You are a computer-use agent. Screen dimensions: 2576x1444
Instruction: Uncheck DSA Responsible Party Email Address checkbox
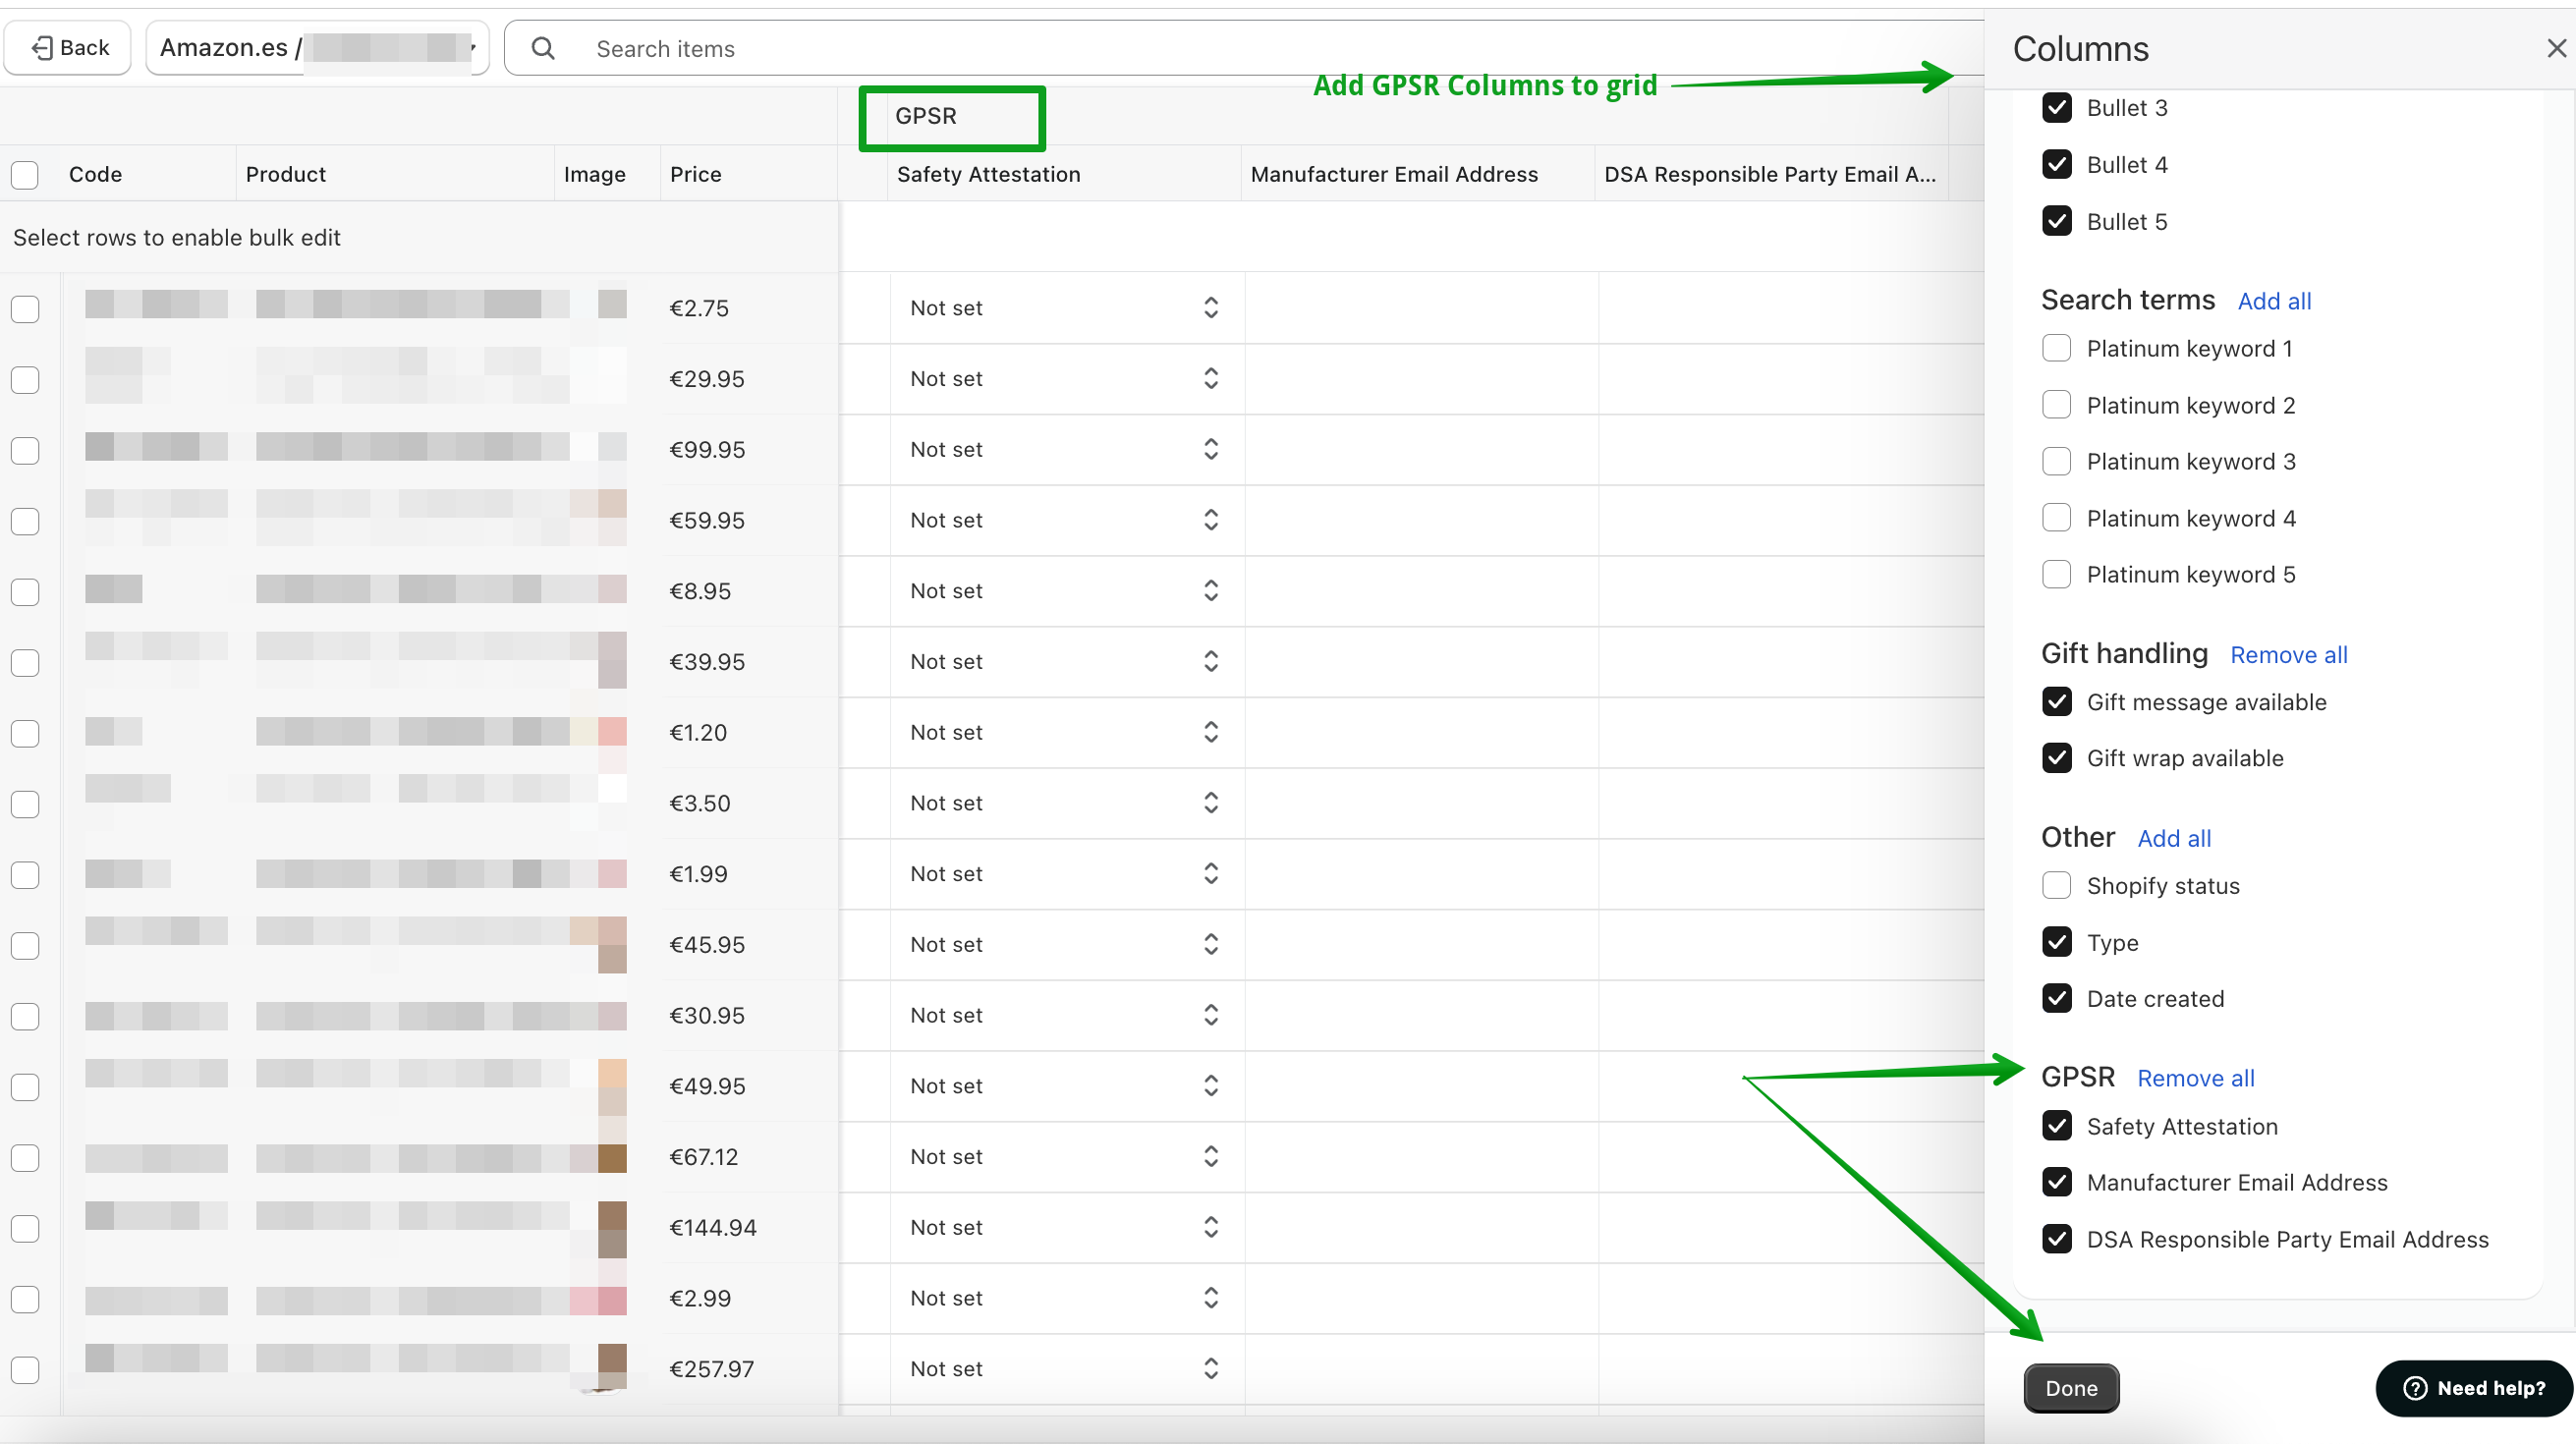click(2057, 1240)
